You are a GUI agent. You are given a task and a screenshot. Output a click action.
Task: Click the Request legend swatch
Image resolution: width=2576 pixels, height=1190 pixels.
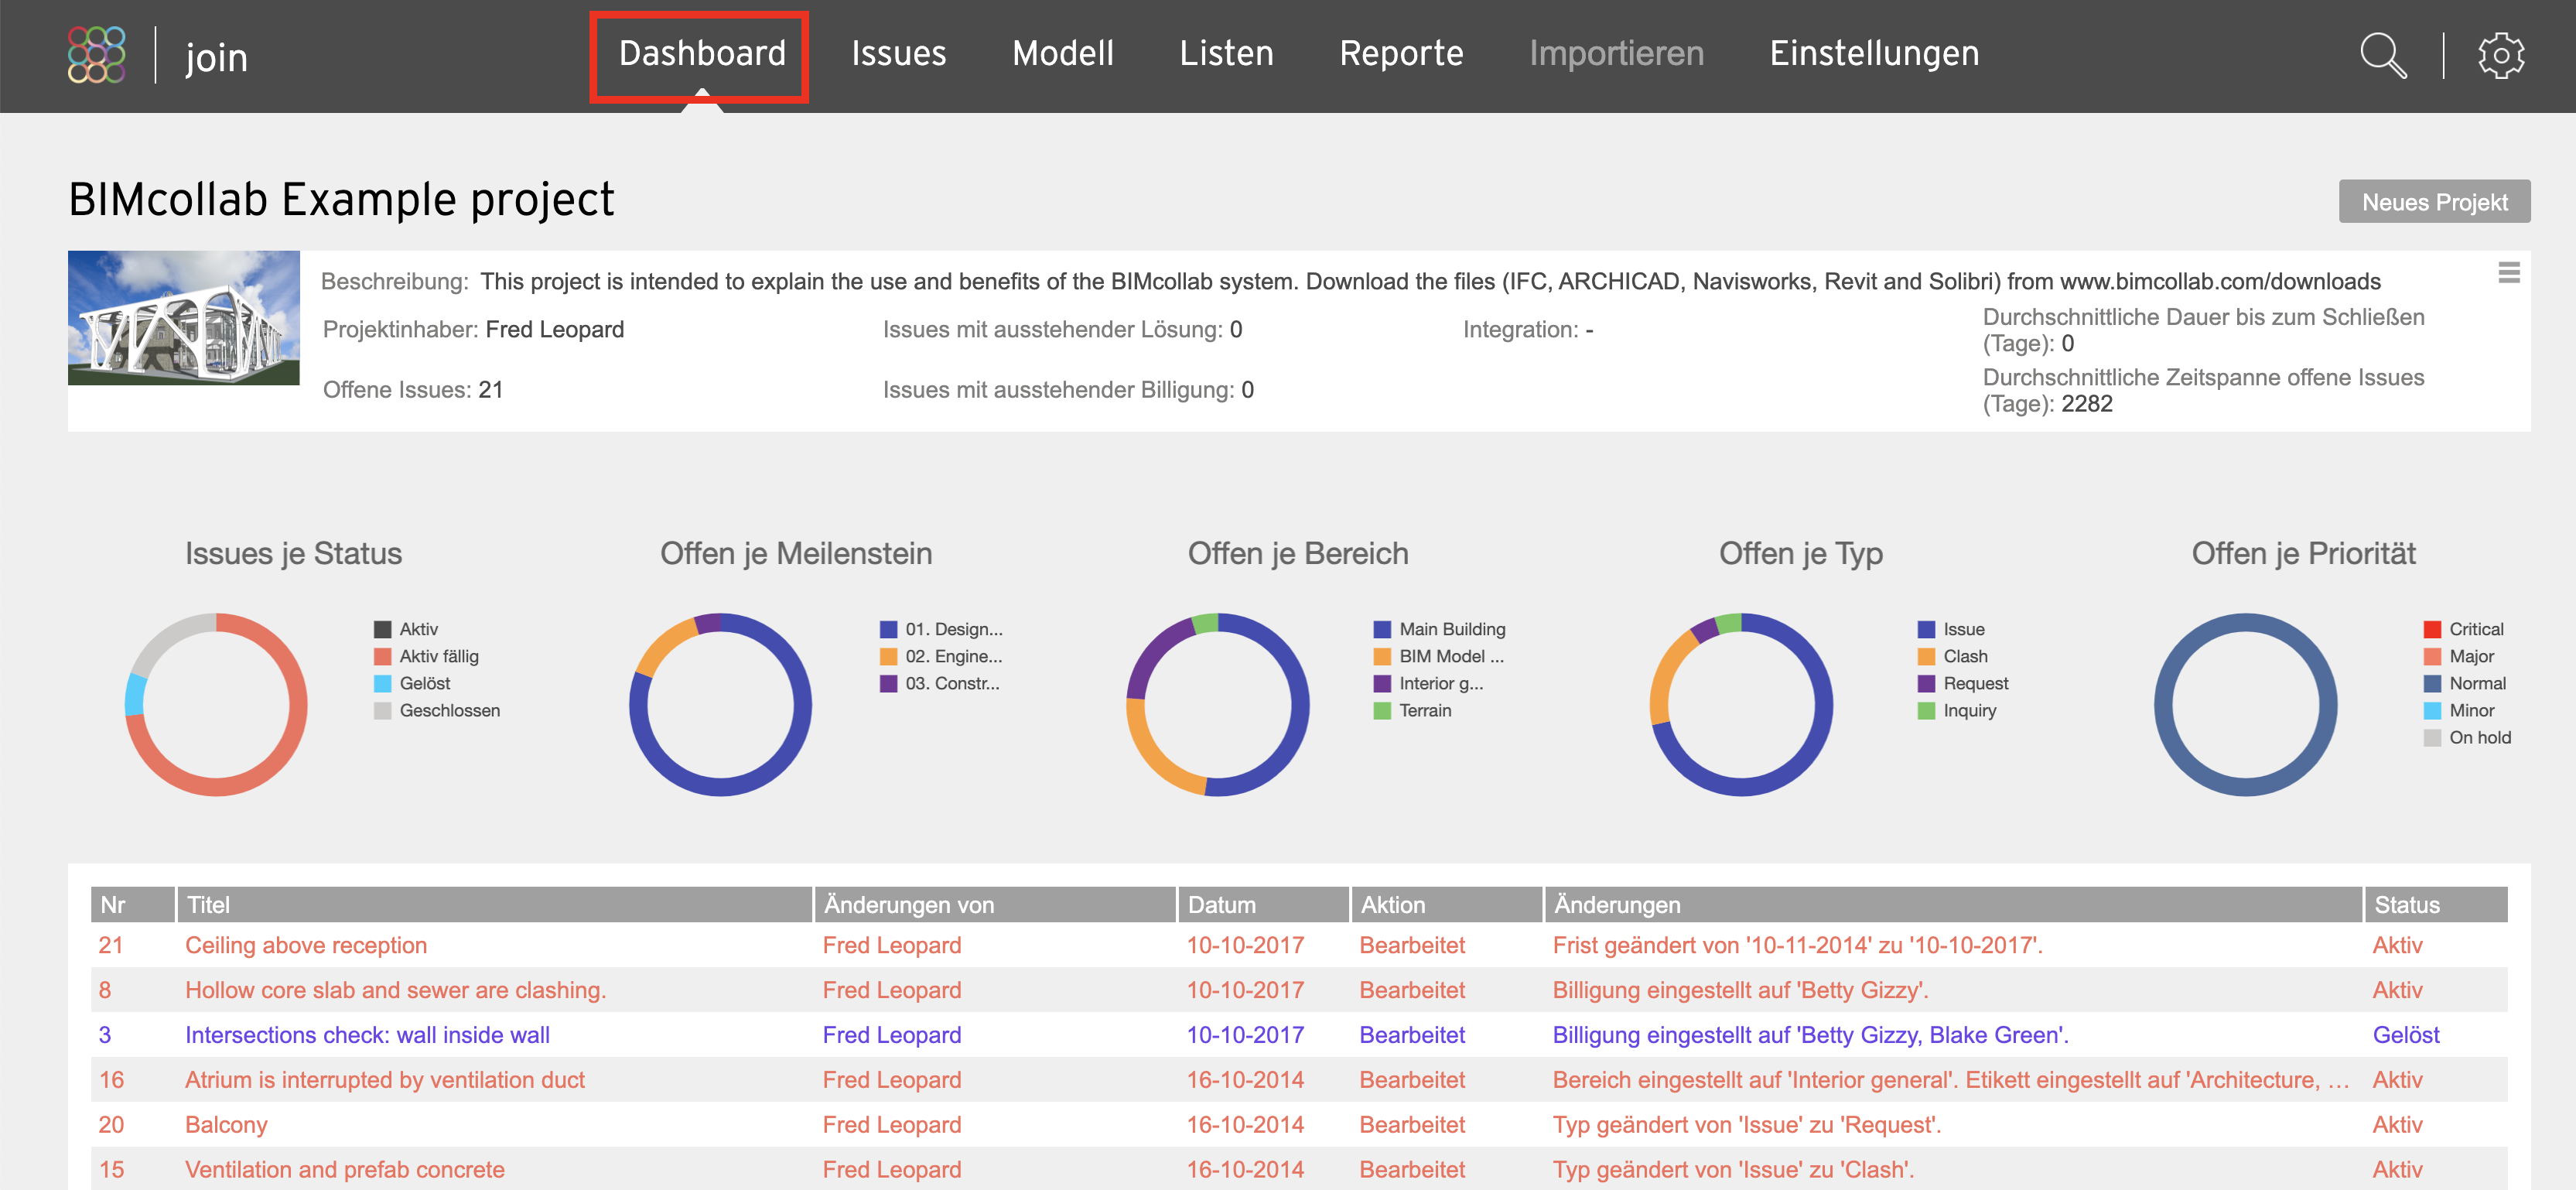coord(1926,683)
